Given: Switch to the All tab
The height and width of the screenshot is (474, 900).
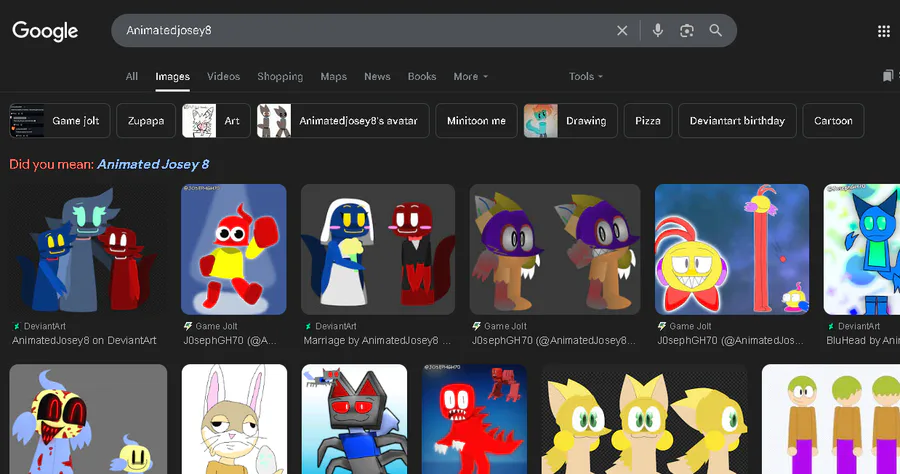Looking at the screenshot, I should point(131,76).
